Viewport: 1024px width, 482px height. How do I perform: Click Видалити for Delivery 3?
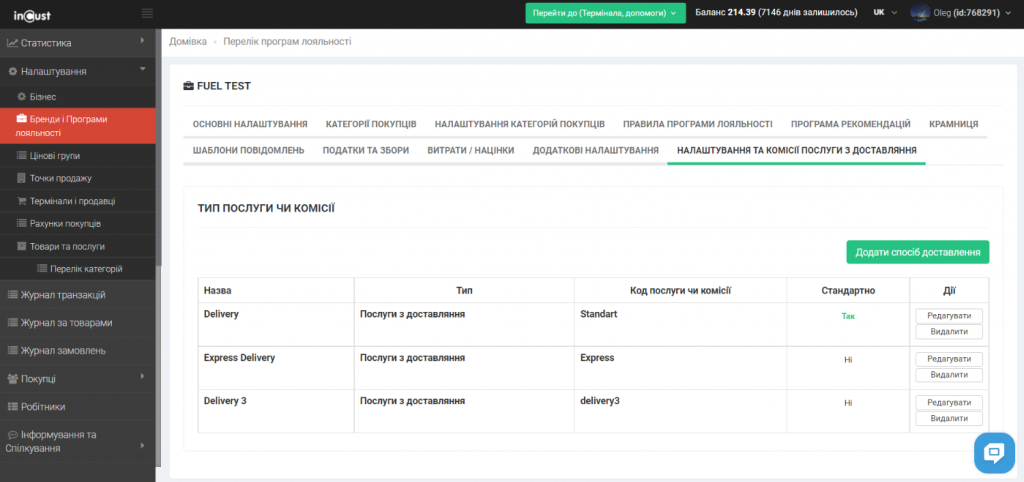tap(948, 418)
